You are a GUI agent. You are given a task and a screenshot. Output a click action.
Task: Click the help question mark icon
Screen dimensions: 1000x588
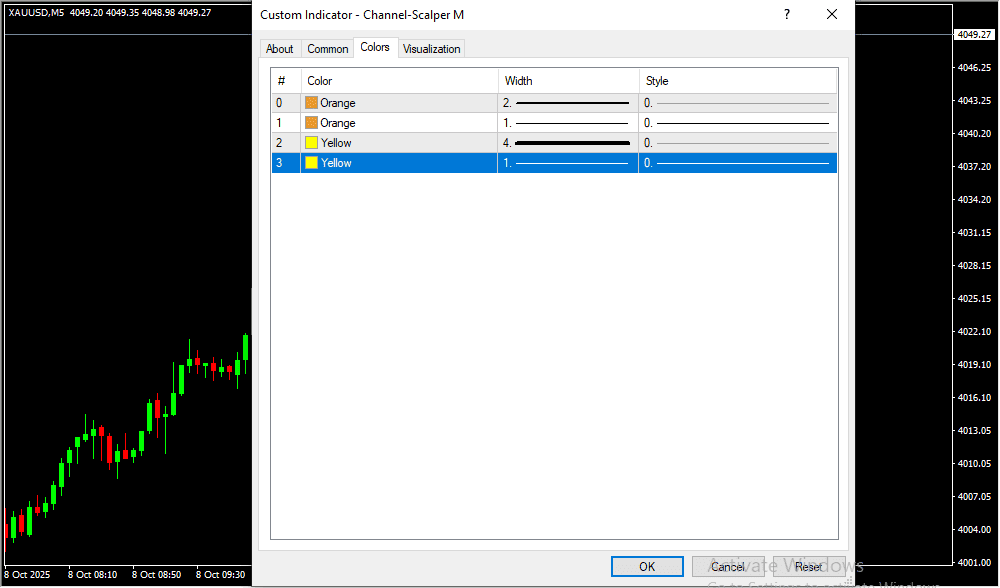coord(787,15)
